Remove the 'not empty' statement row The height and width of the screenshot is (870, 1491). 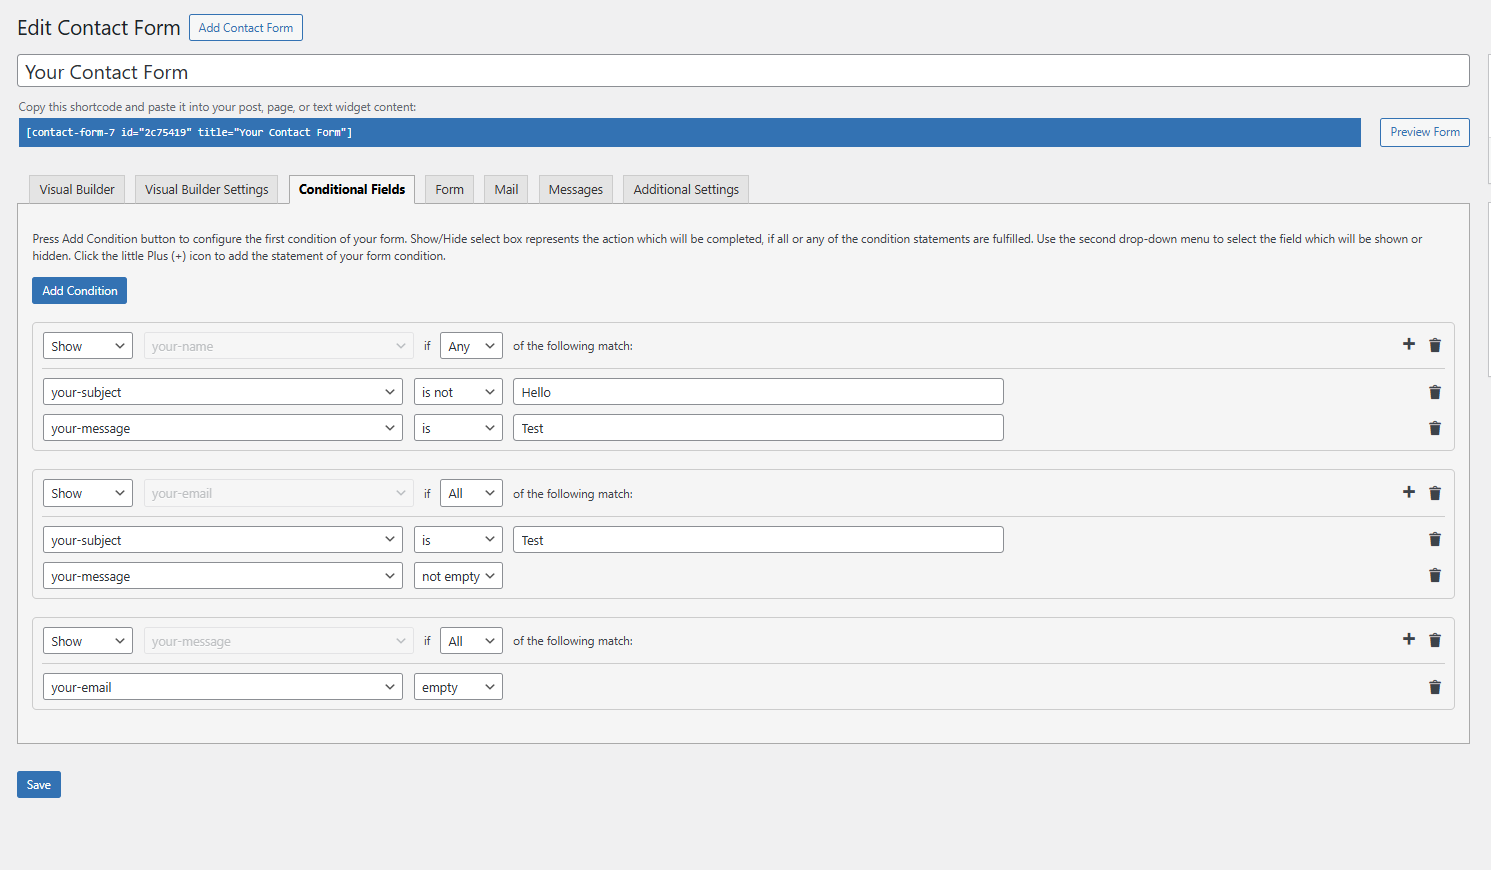[x=1434, y=576]
